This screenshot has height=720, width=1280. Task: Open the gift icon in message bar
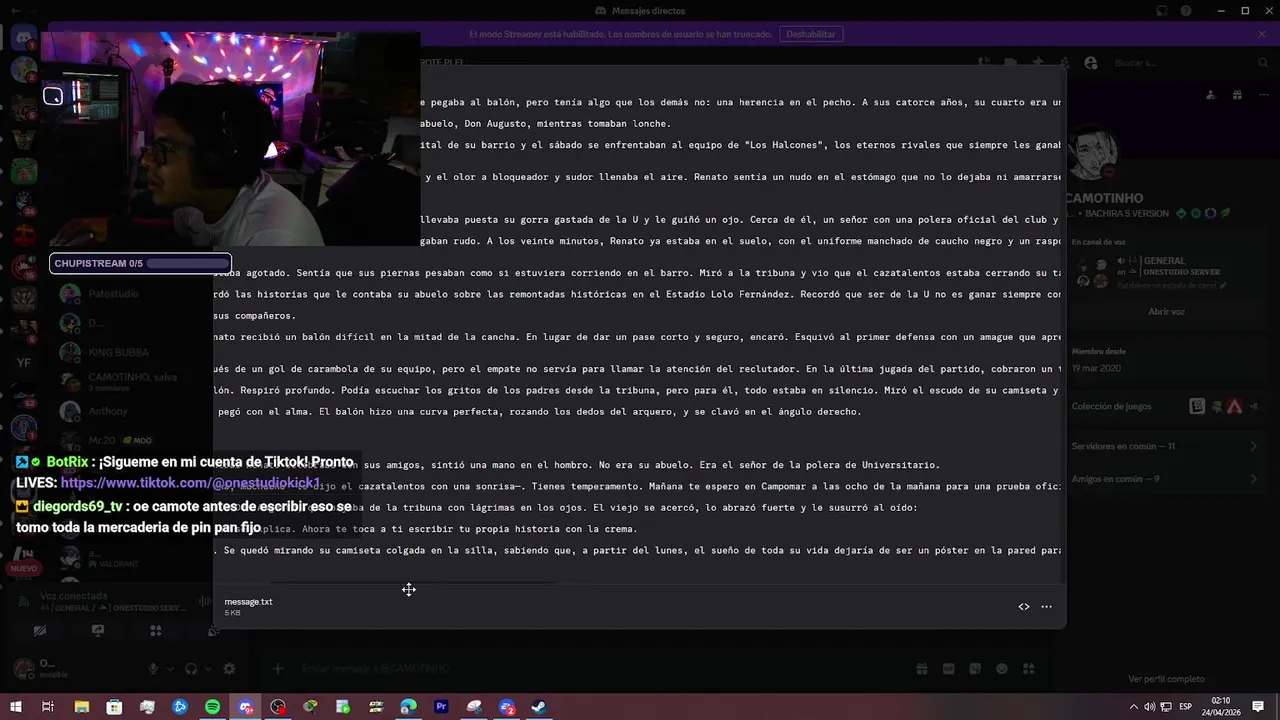(x=921, y=668)
